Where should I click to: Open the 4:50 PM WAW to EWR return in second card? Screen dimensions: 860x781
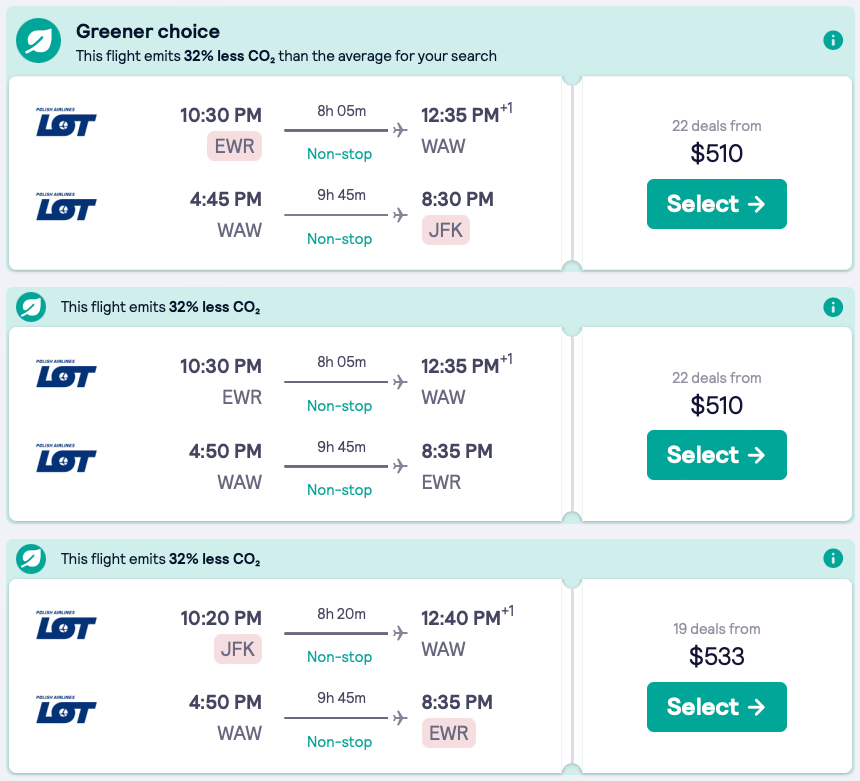340,466
